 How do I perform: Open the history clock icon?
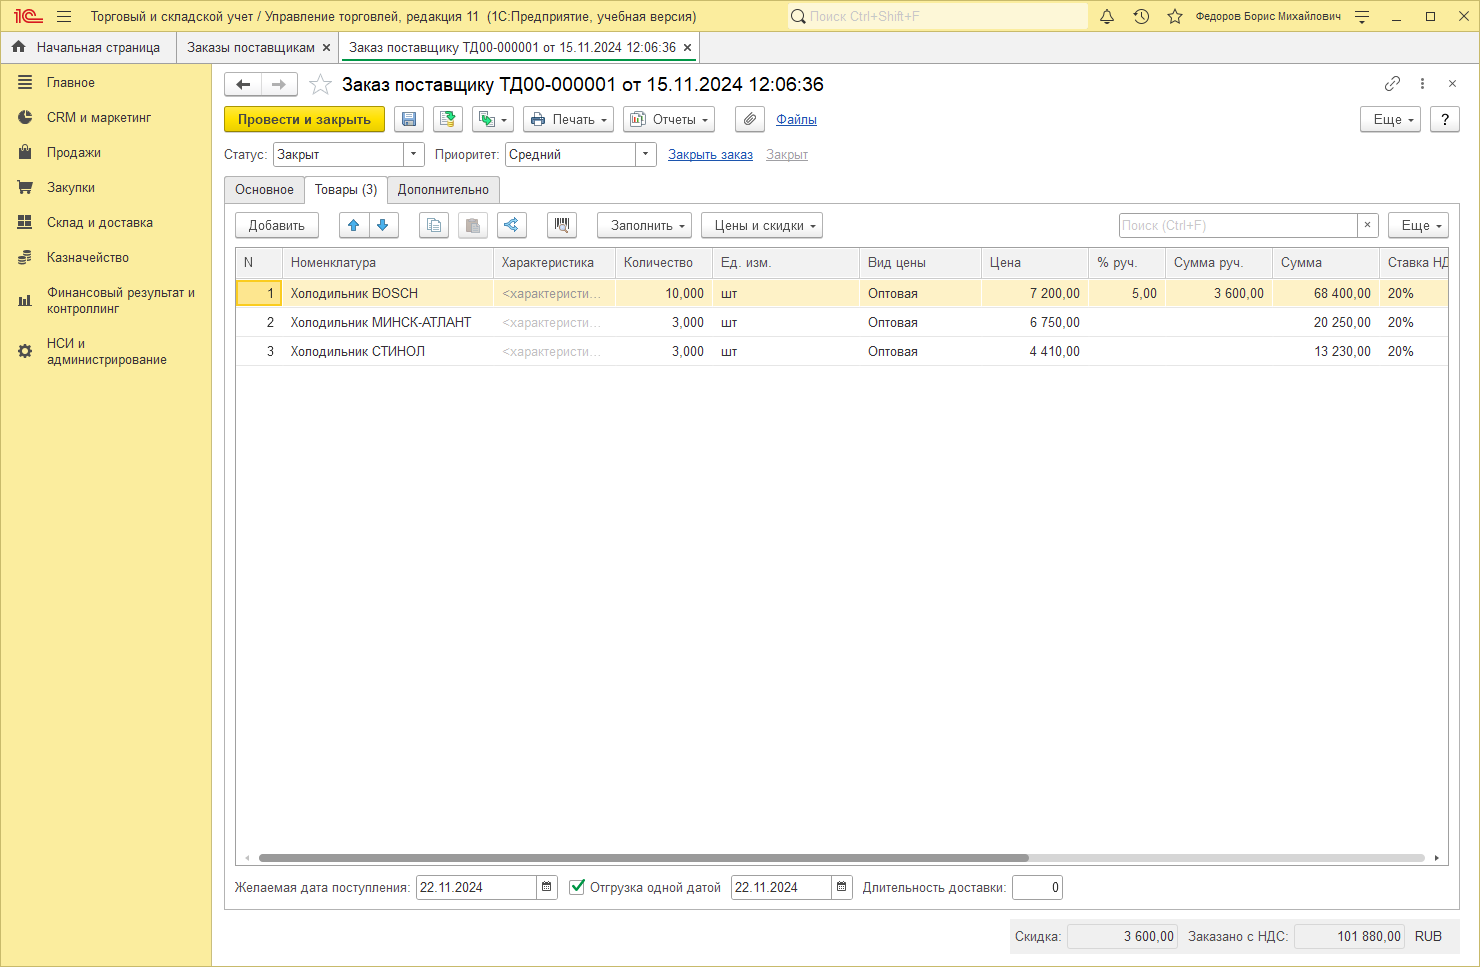(x=1141, y=16)
